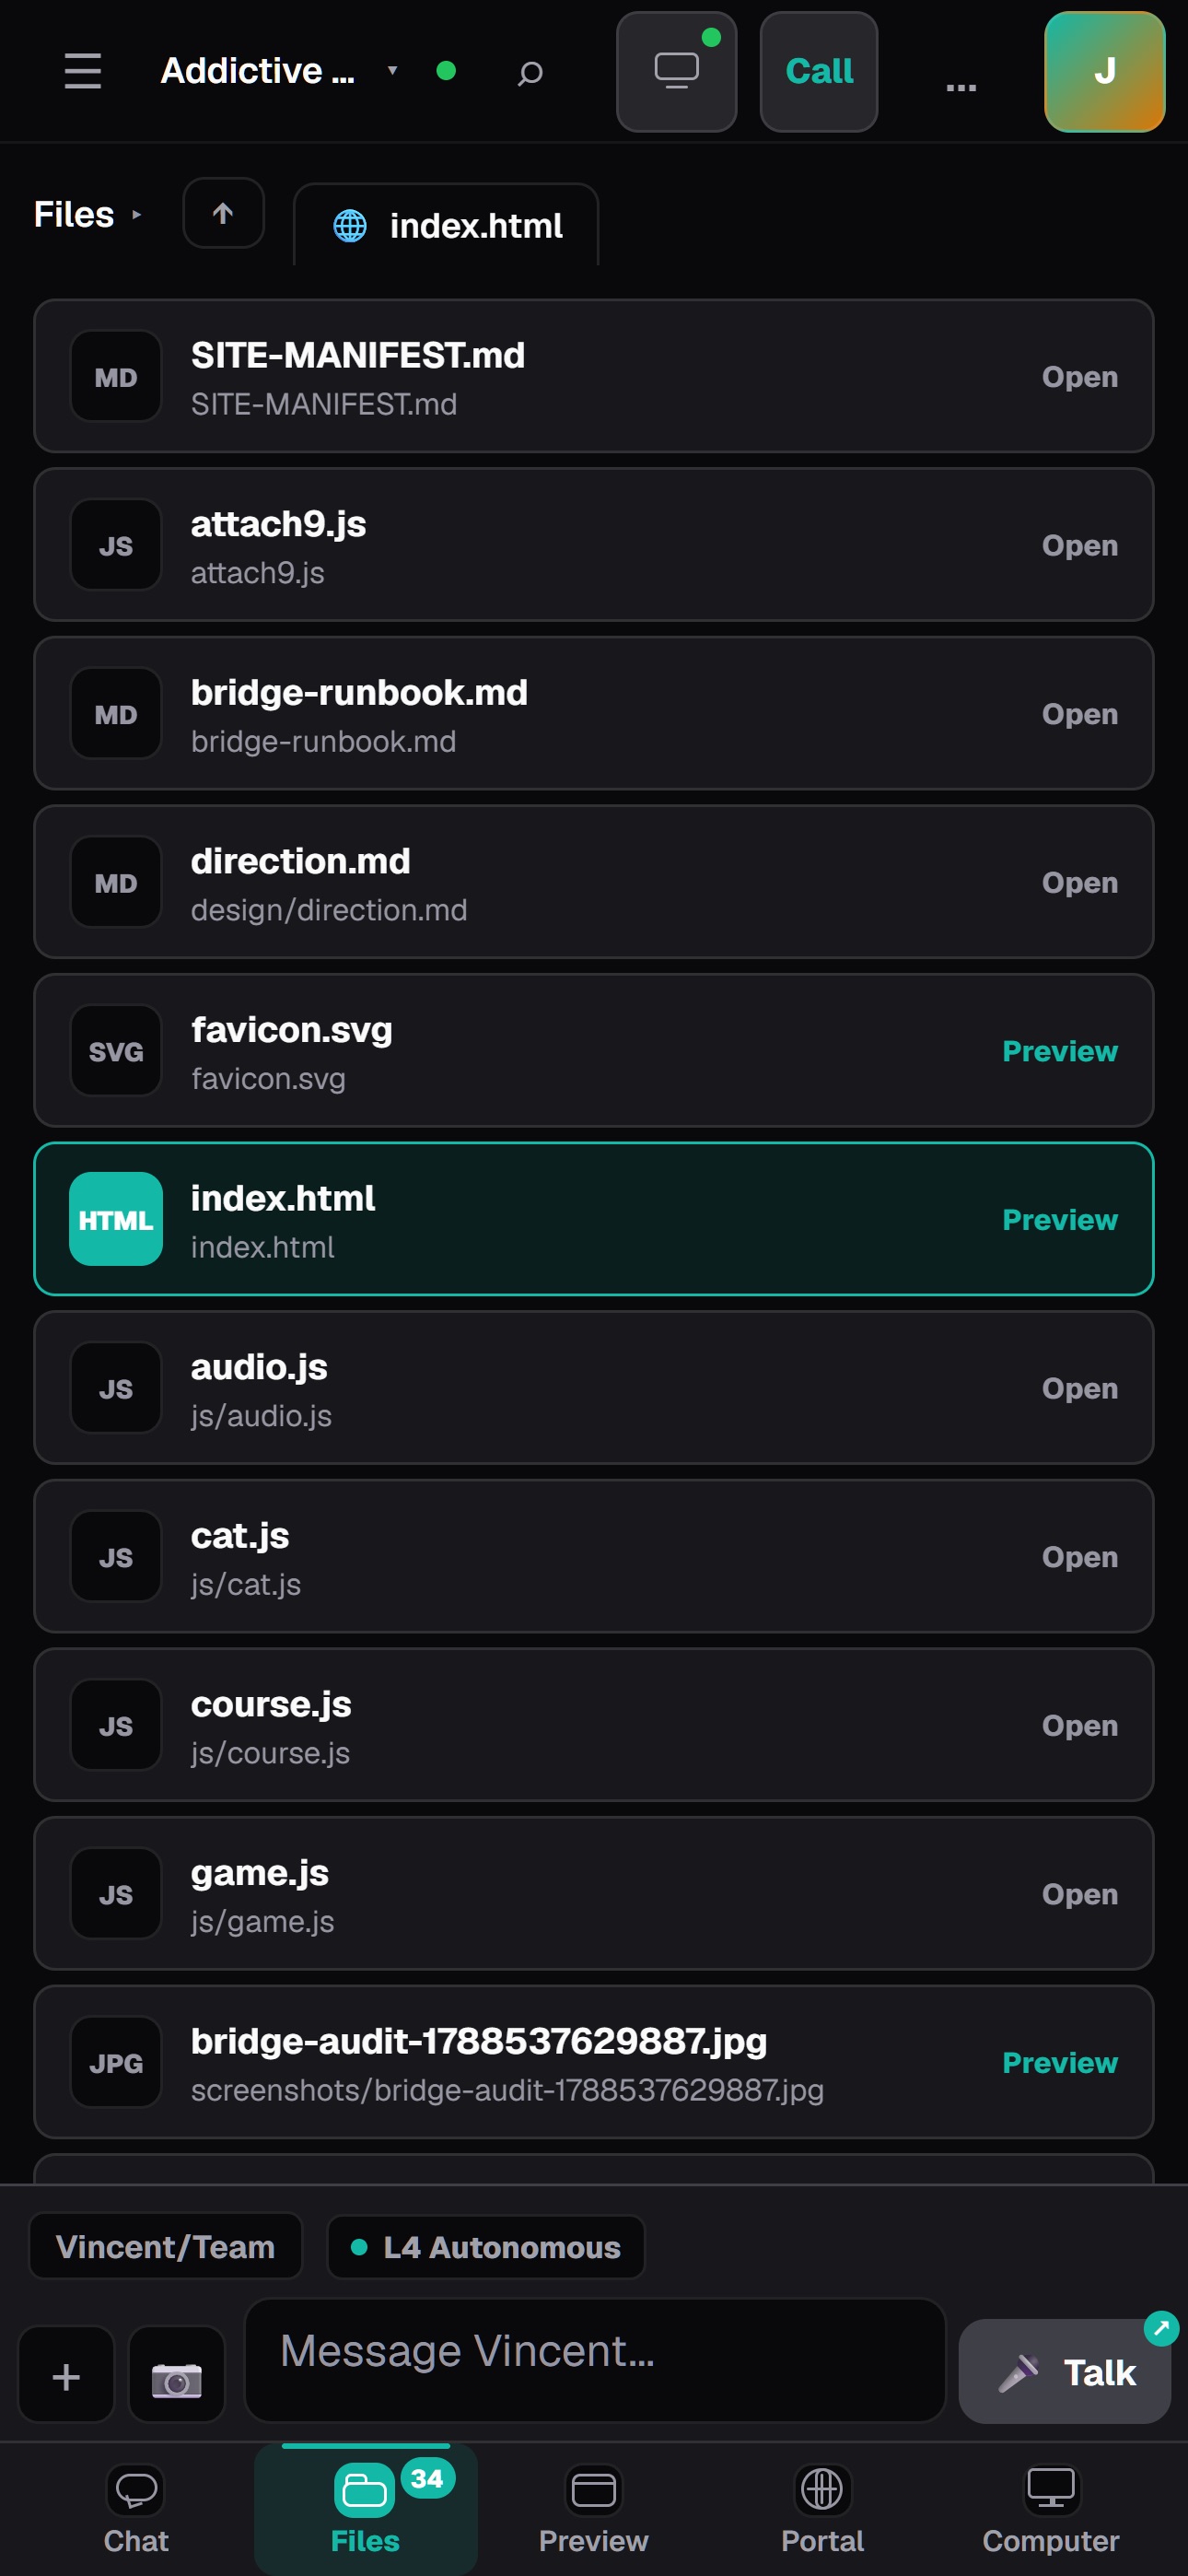Start a Call
The image size is (1188, 2576).
click(819, 72)
